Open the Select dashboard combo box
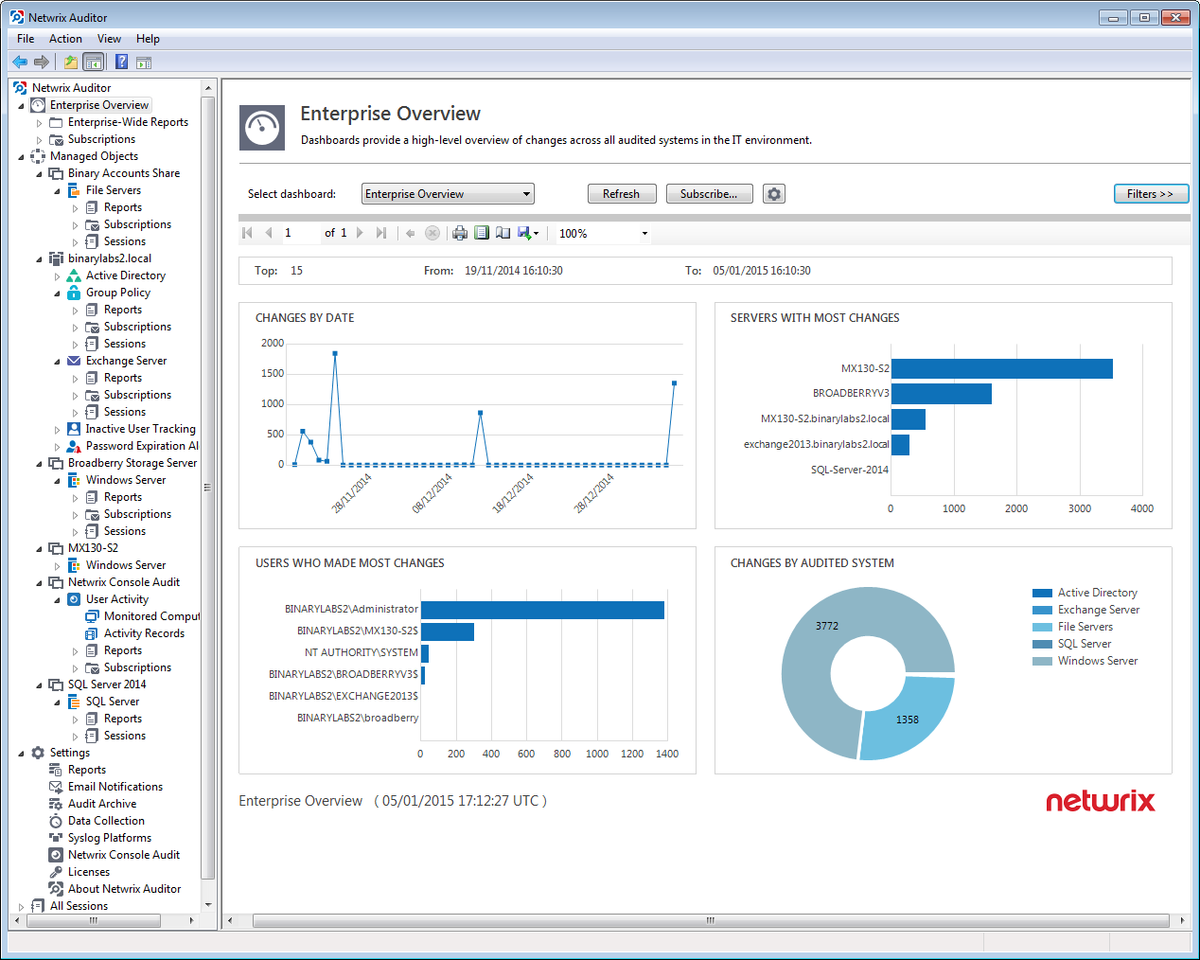Image resolution: width=1200 pixels, height=960 pixels. click(x=448, y=194)
